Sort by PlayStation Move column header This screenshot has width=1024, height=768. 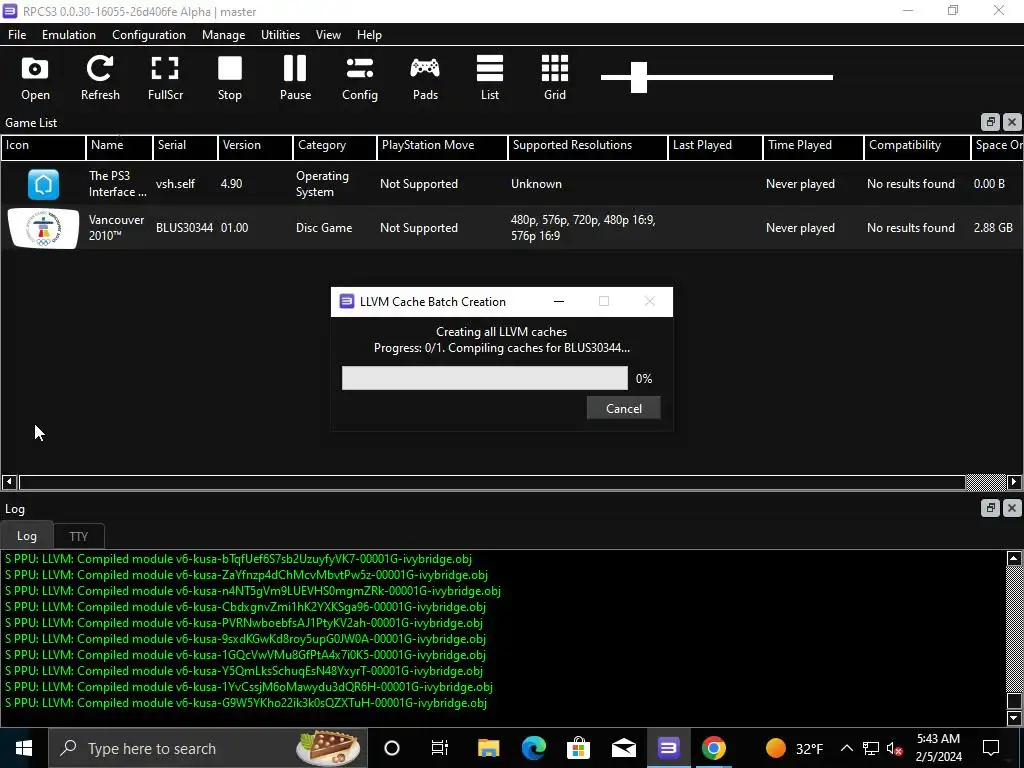(443, 146)
